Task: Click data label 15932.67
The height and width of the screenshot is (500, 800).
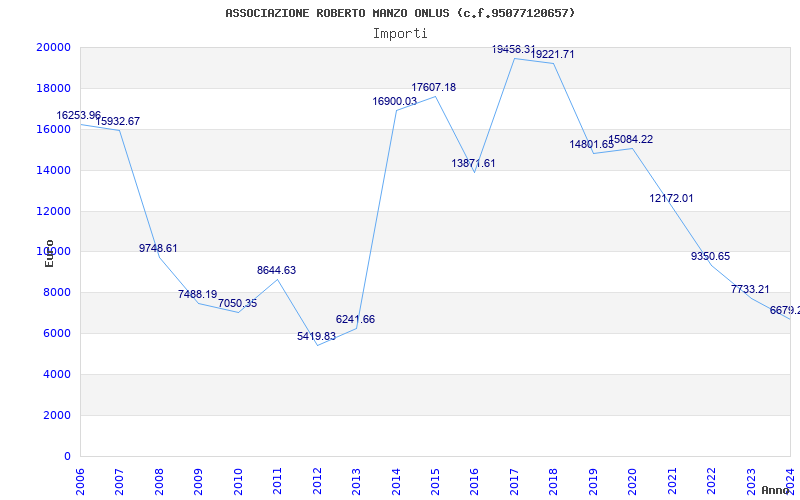Action: click(x=117, y=121)
